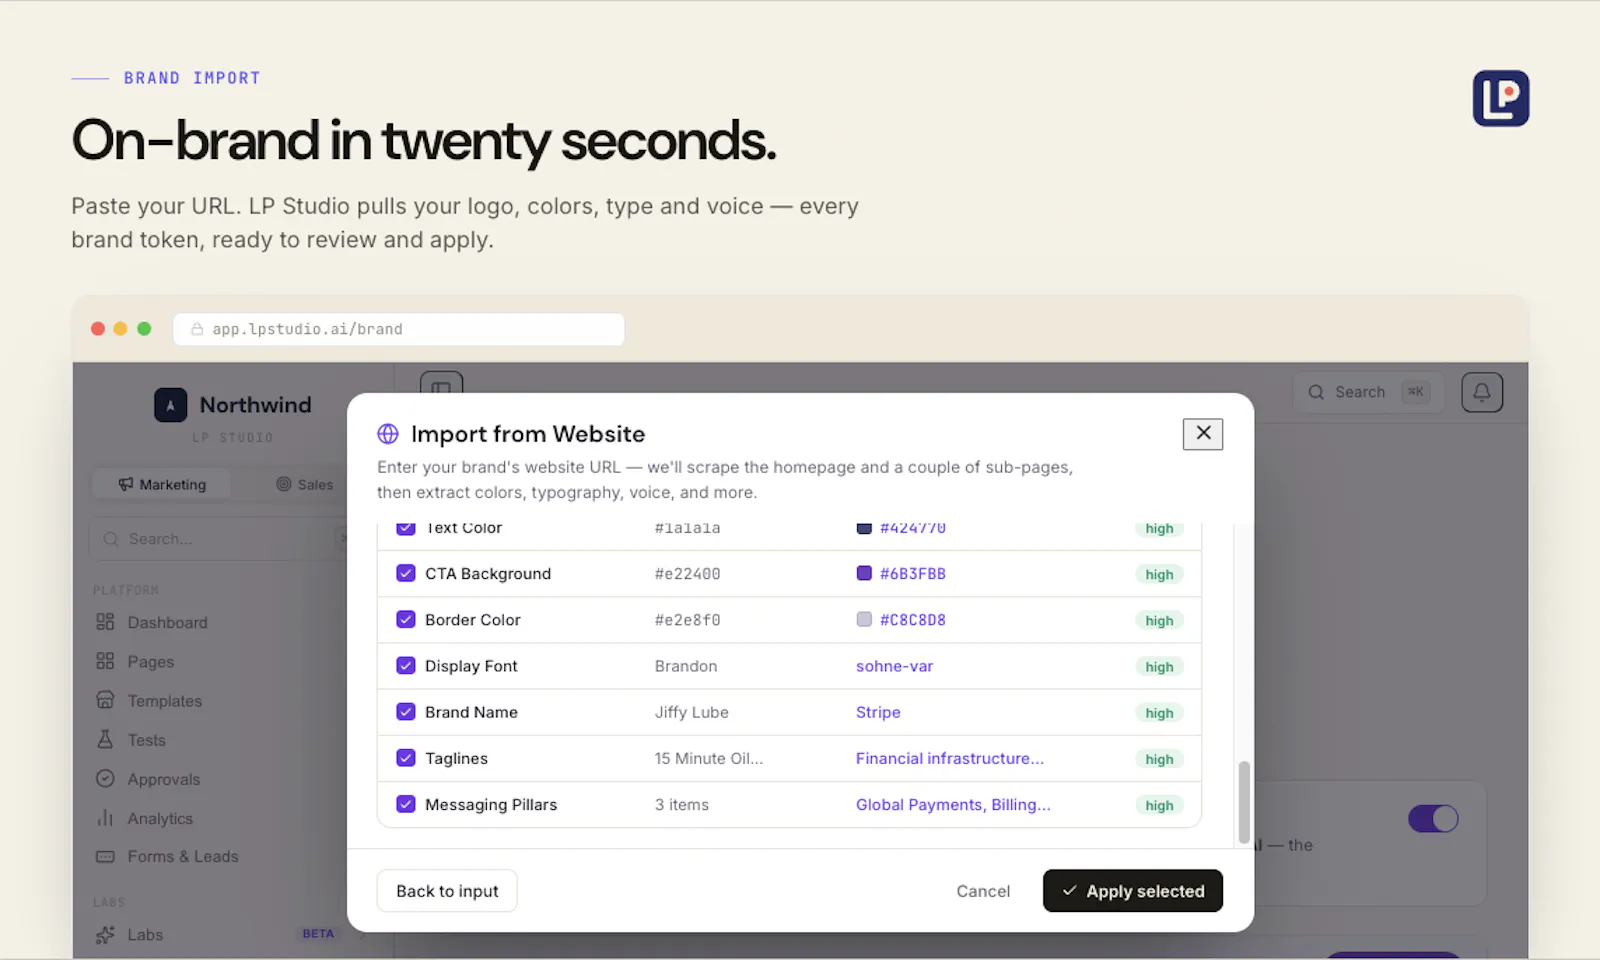Uncheck the Taglines checkbox
Image resolution: width=1600 pixels, height=960 pixels.
[406, 757]
